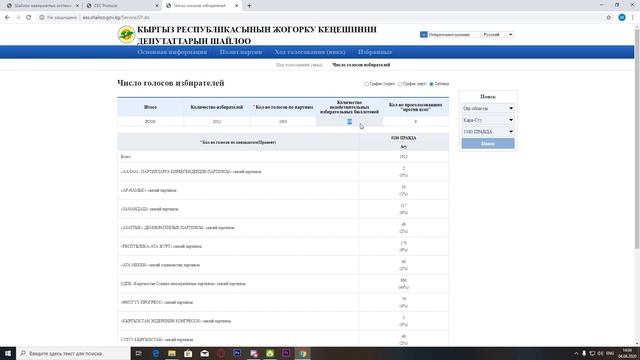Image resolution: width=640 pixels, height=360 pixels.
Task: Click the Поиск search button
Action: tap(488, 144)
